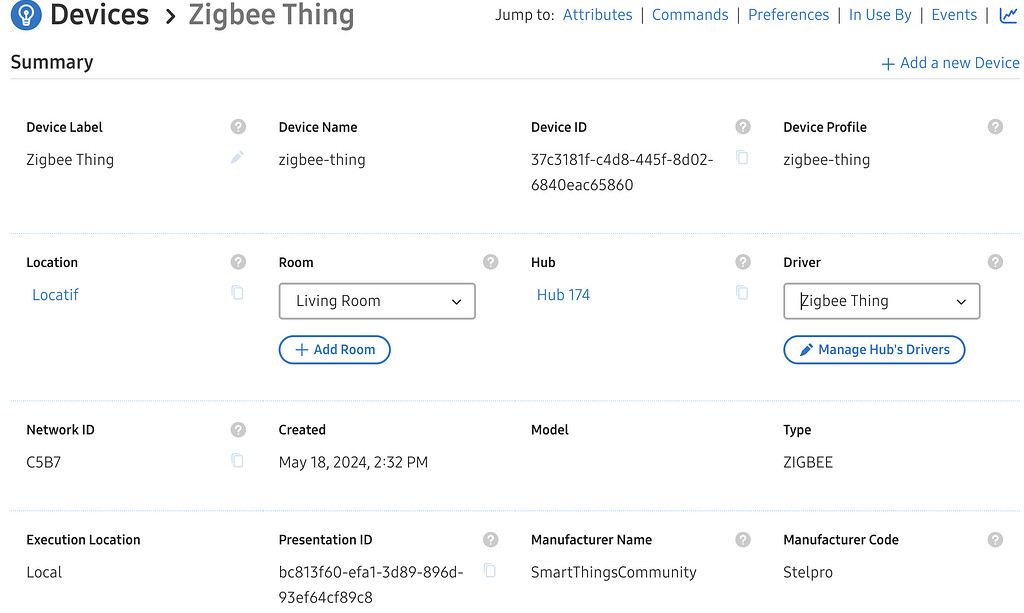Click the lightbulb Devices icon in breadcrumb
Screen dimensions: 1024x613
pyautogui.click(x=25, y=15)
